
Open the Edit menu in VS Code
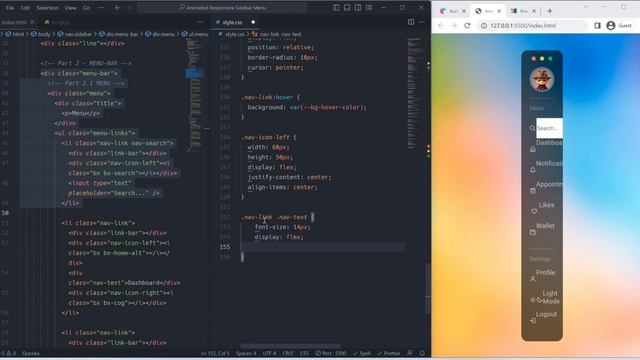pos(25,8)
